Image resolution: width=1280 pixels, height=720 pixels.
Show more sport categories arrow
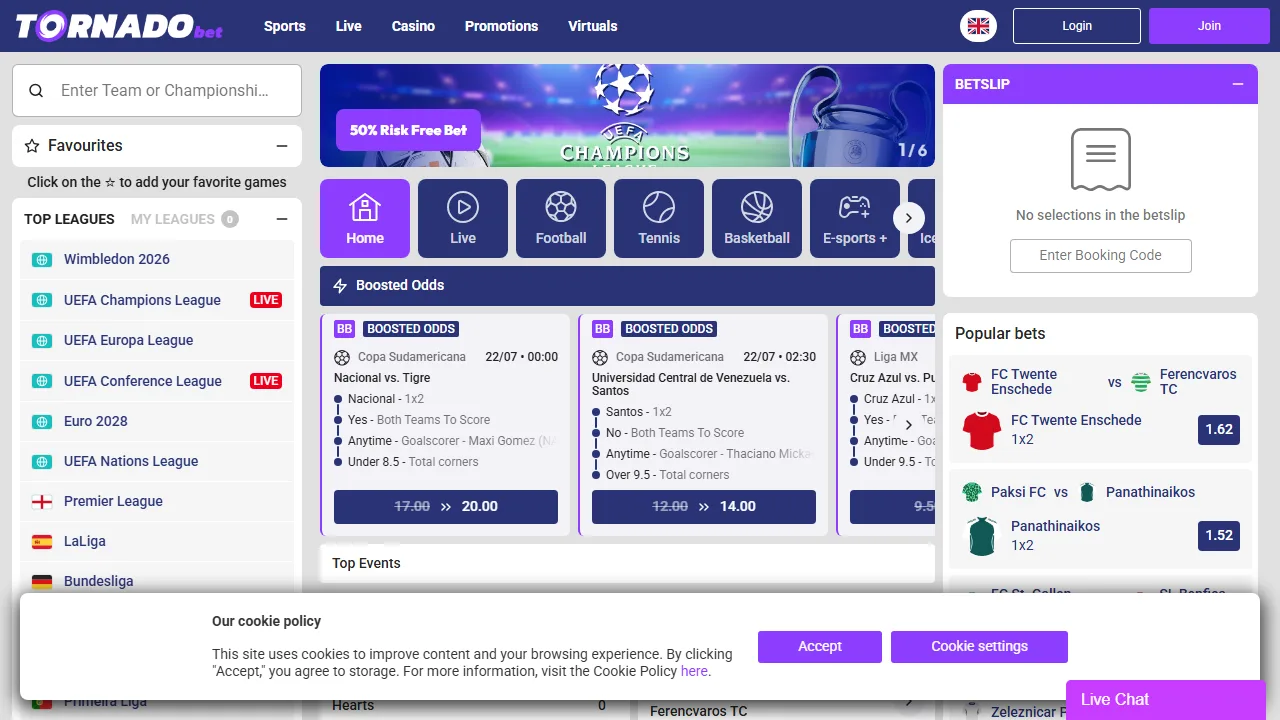point(909,217)
